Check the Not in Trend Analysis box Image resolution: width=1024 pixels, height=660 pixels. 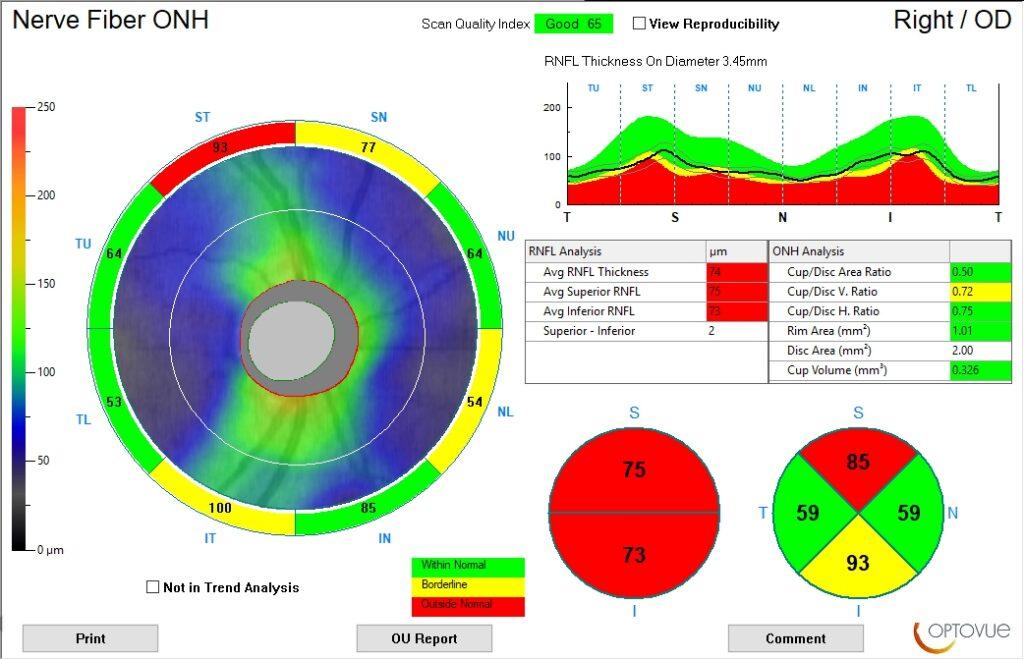click(x=153, y=587)
